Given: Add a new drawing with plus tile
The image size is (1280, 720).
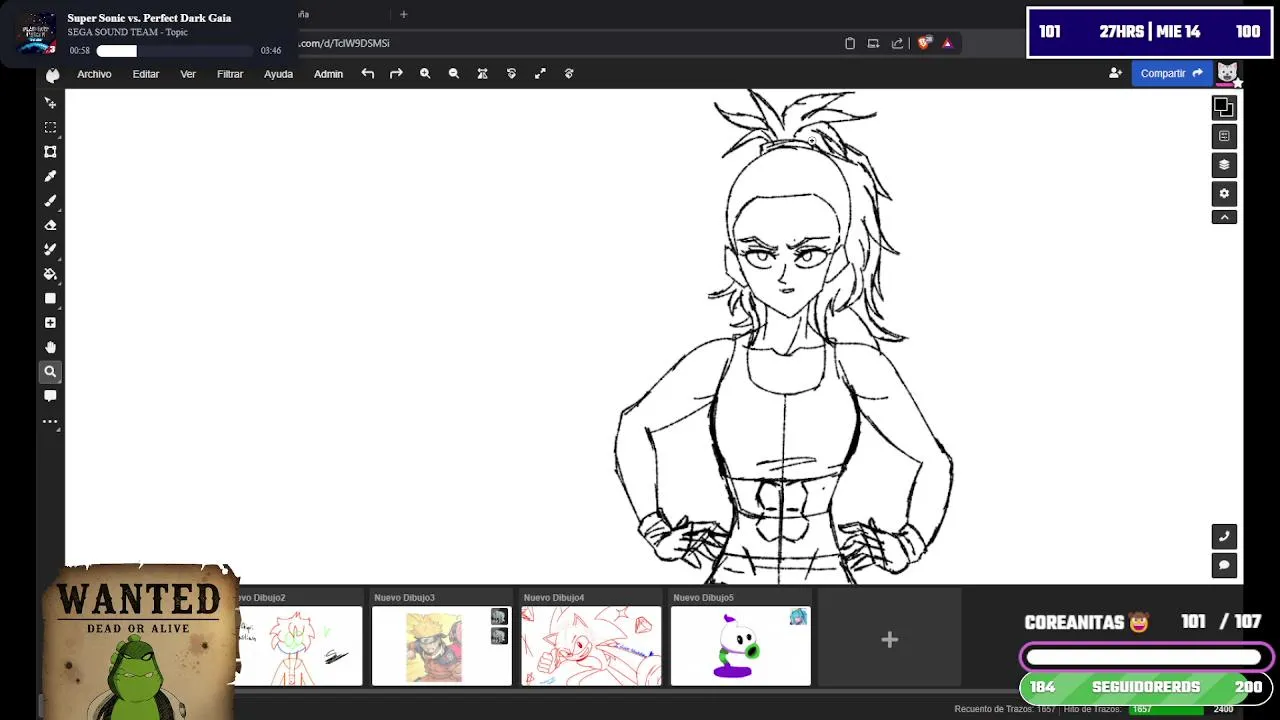Looking at the screenshot, I should pyautogui.click(x=889, y=640).
